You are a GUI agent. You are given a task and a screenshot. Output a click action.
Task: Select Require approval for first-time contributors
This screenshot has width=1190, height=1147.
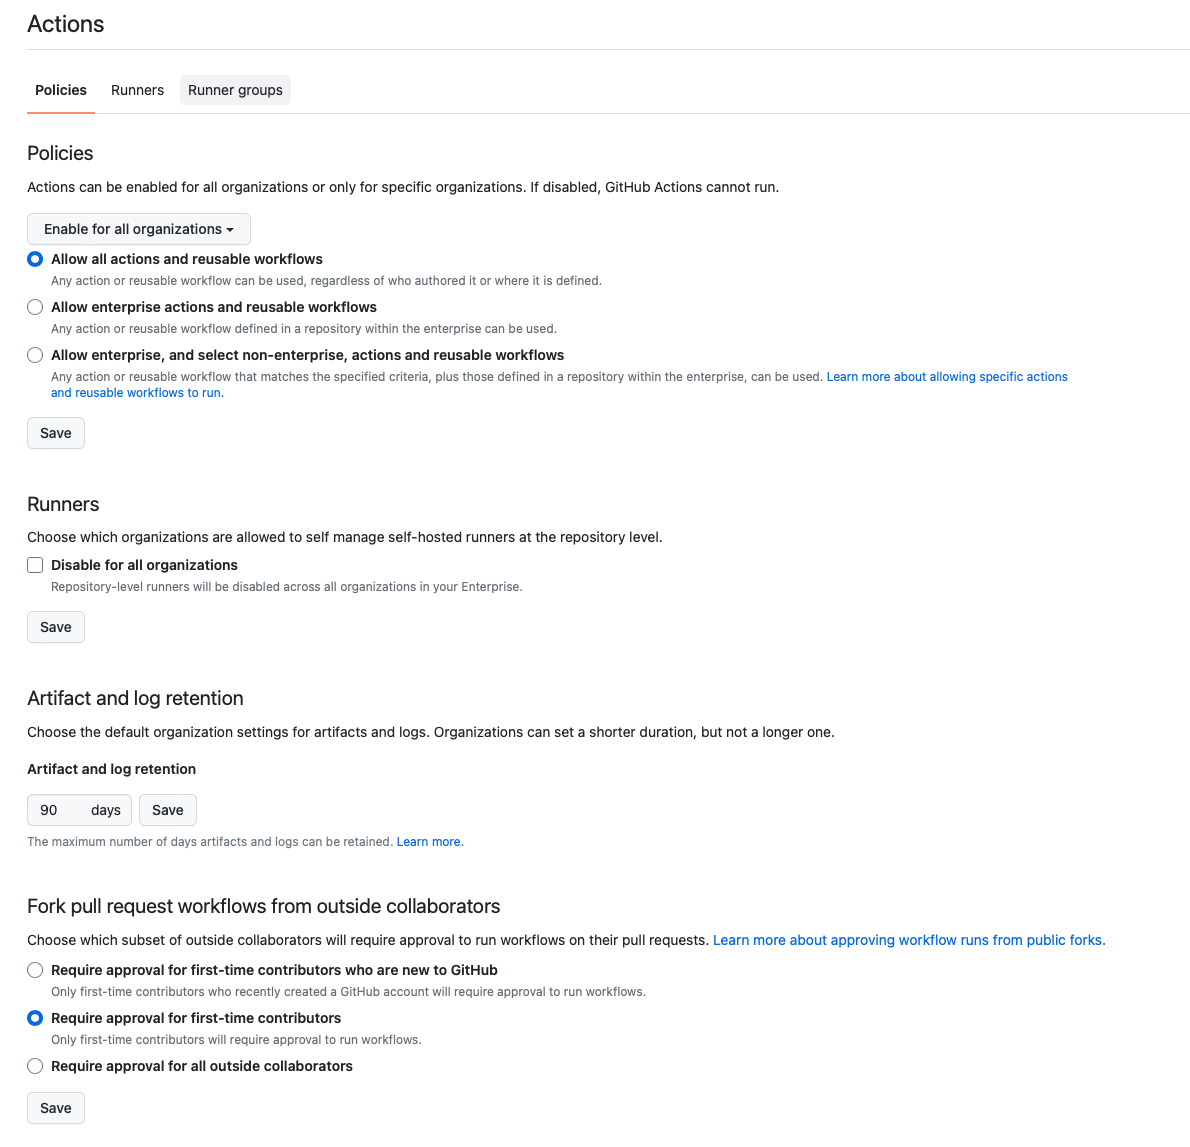[x=35, y=1018]
